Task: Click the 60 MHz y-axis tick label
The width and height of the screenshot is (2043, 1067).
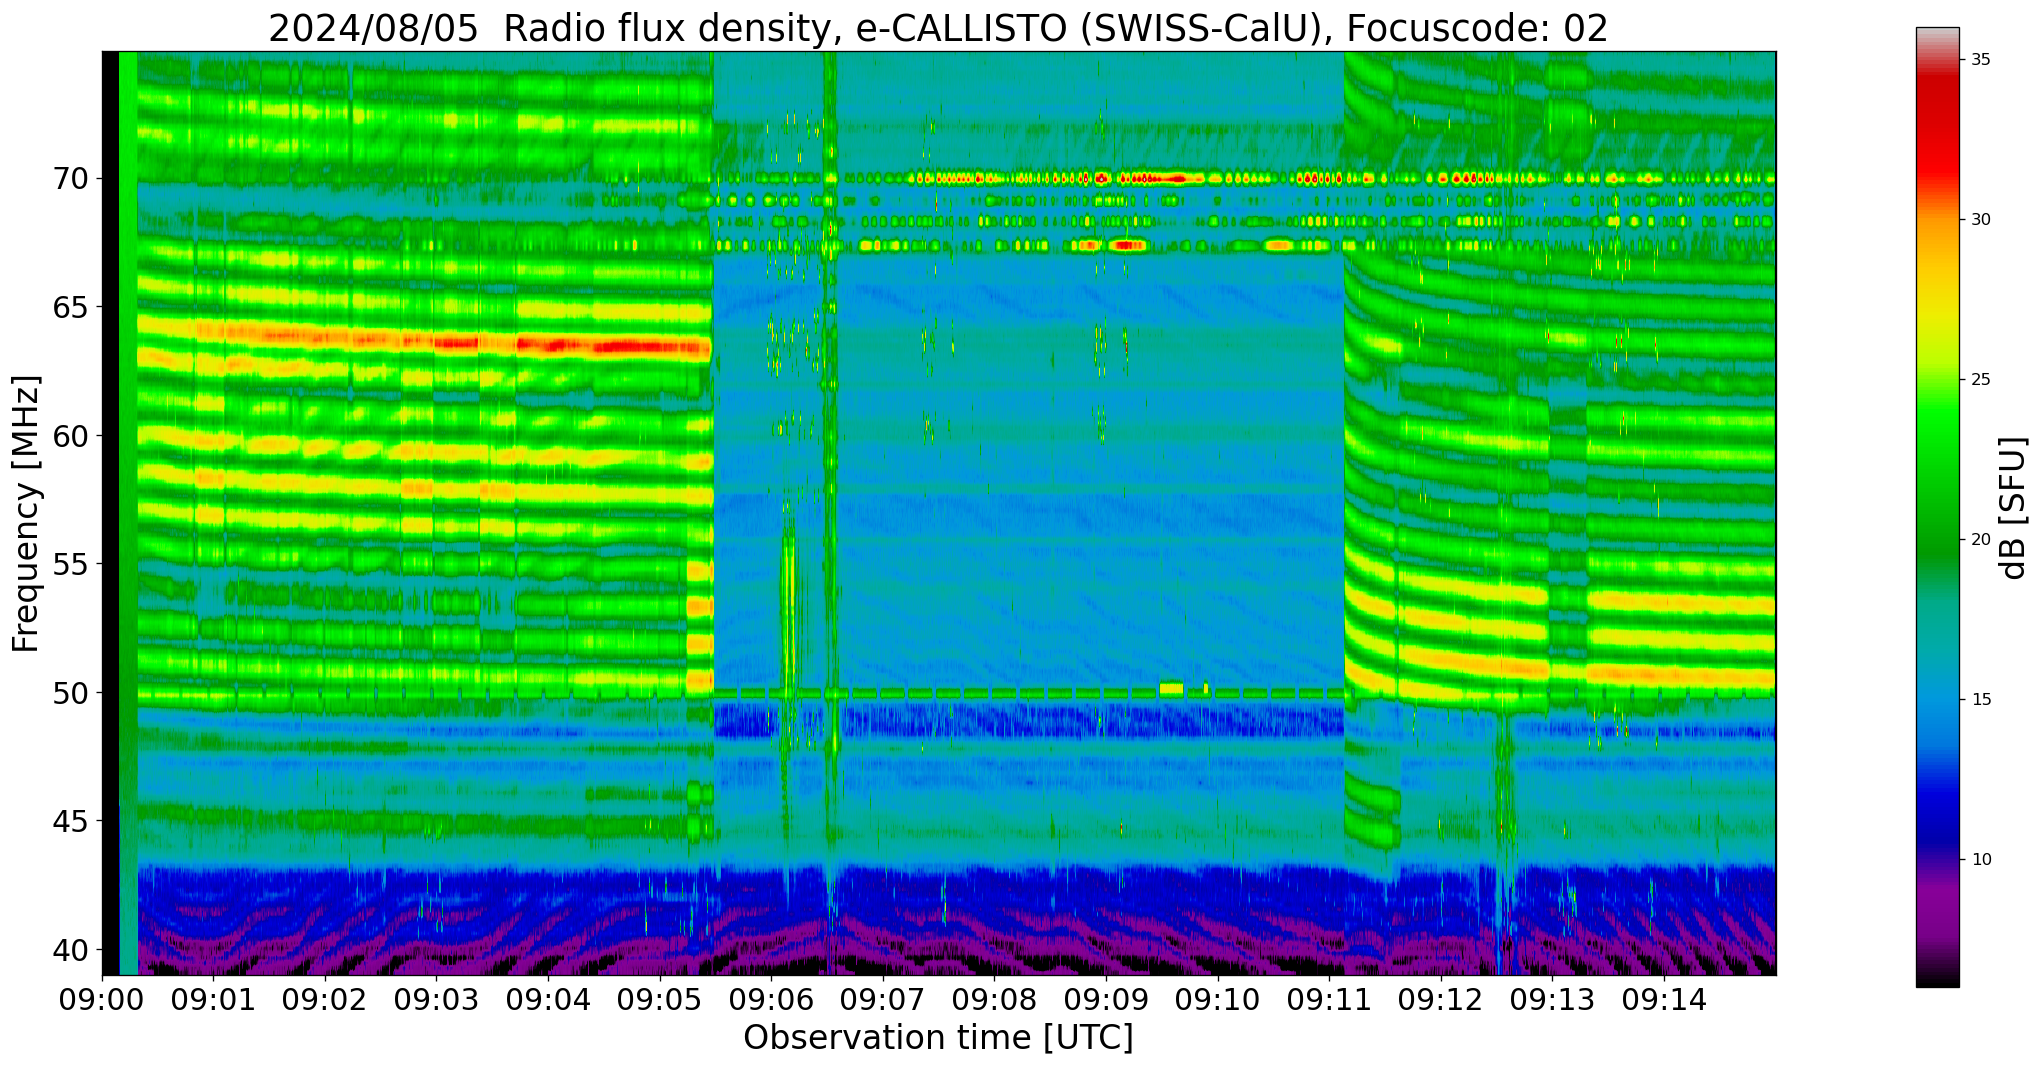Action: click(71, 436)
